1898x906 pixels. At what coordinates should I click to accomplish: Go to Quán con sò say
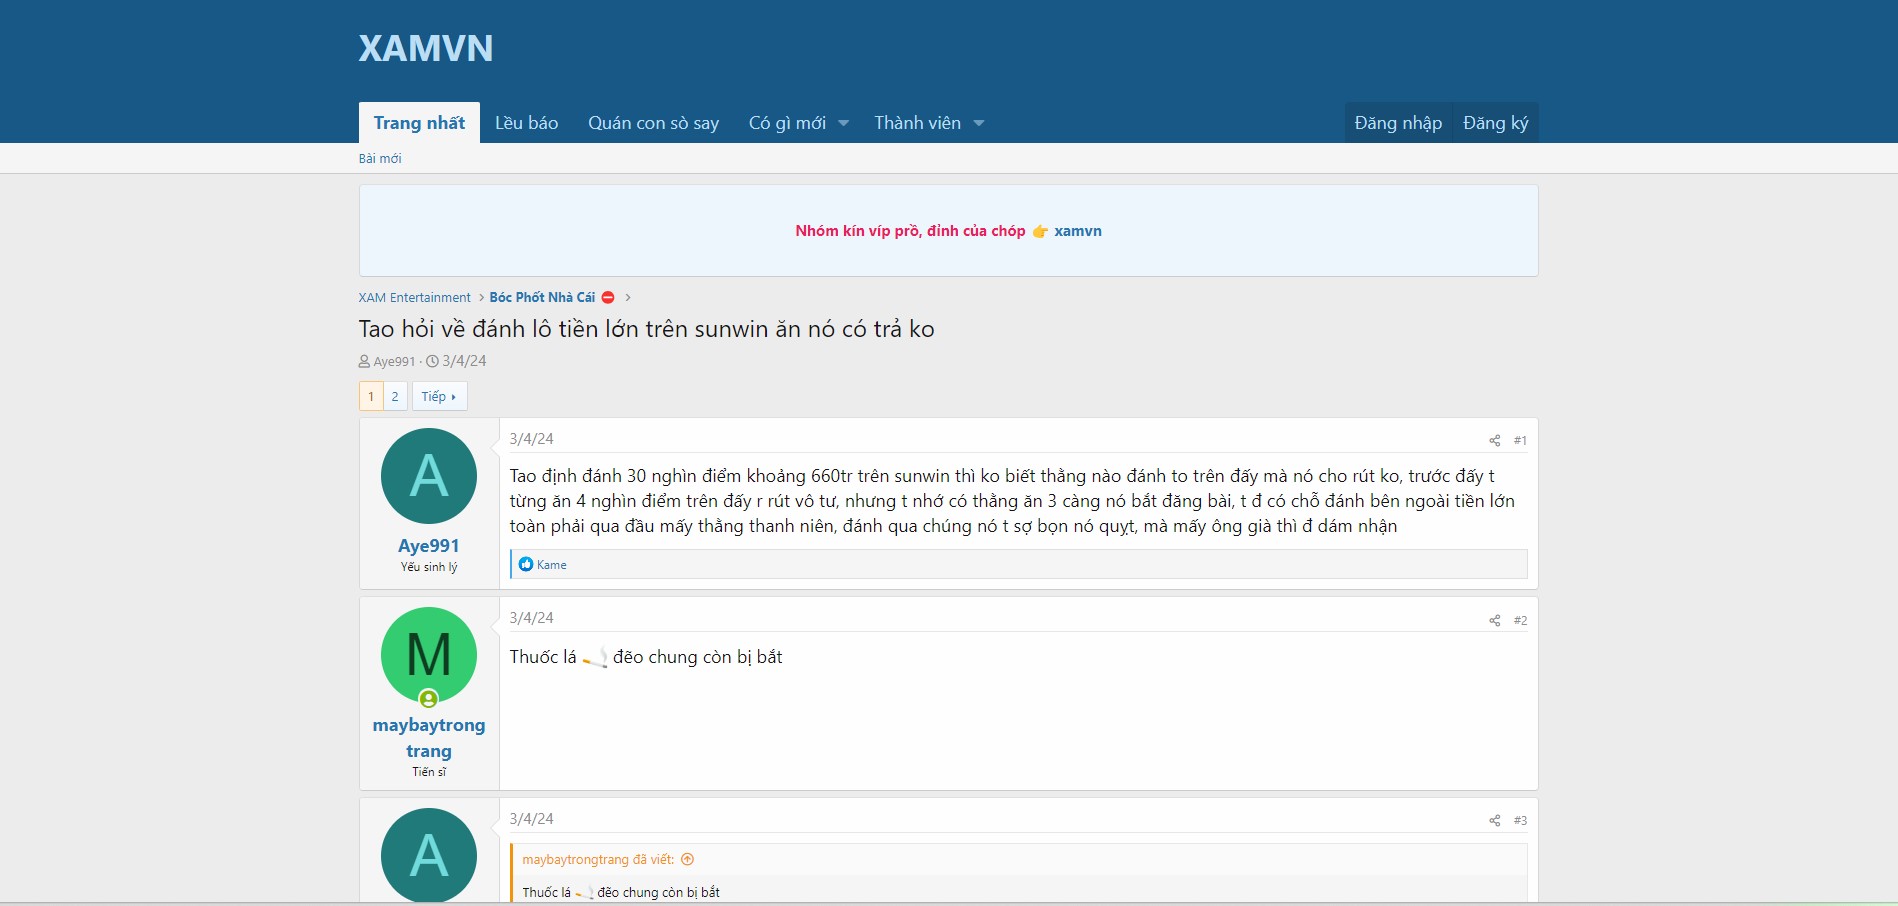654,123
